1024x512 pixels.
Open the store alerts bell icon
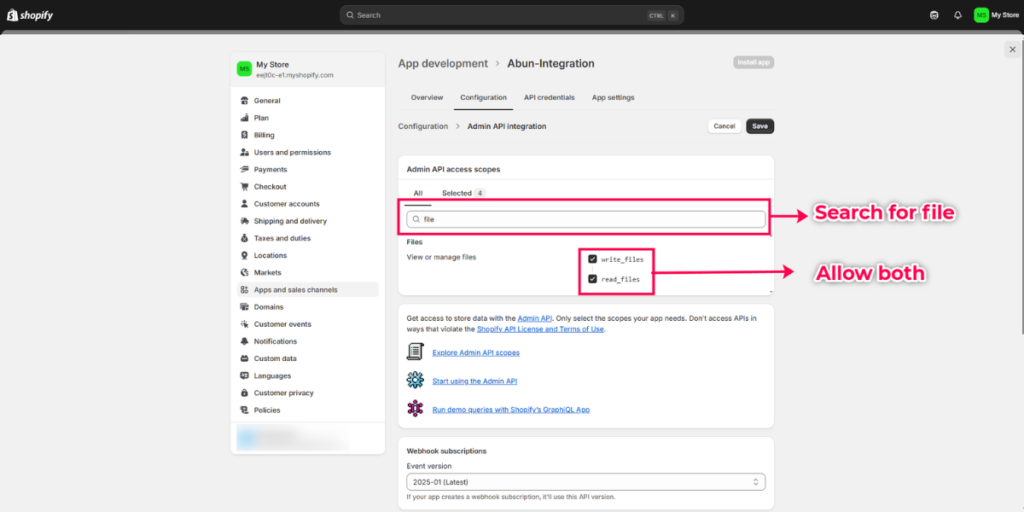tap(957, 15)
